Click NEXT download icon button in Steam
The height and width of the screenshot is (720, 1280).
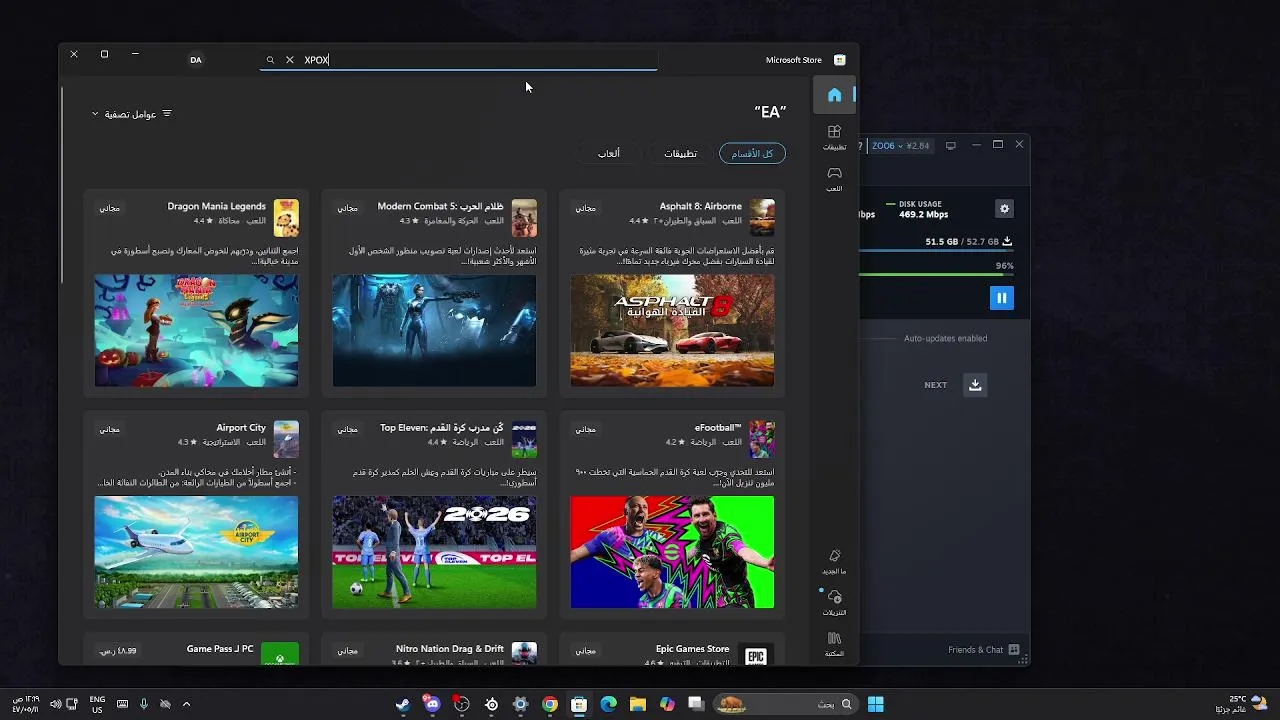click(975, 385)
